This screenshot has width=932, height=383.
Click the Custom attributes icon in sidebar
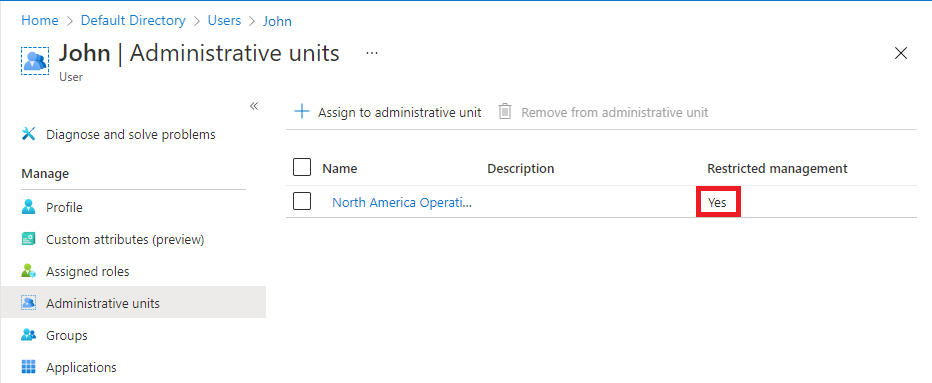29,240
